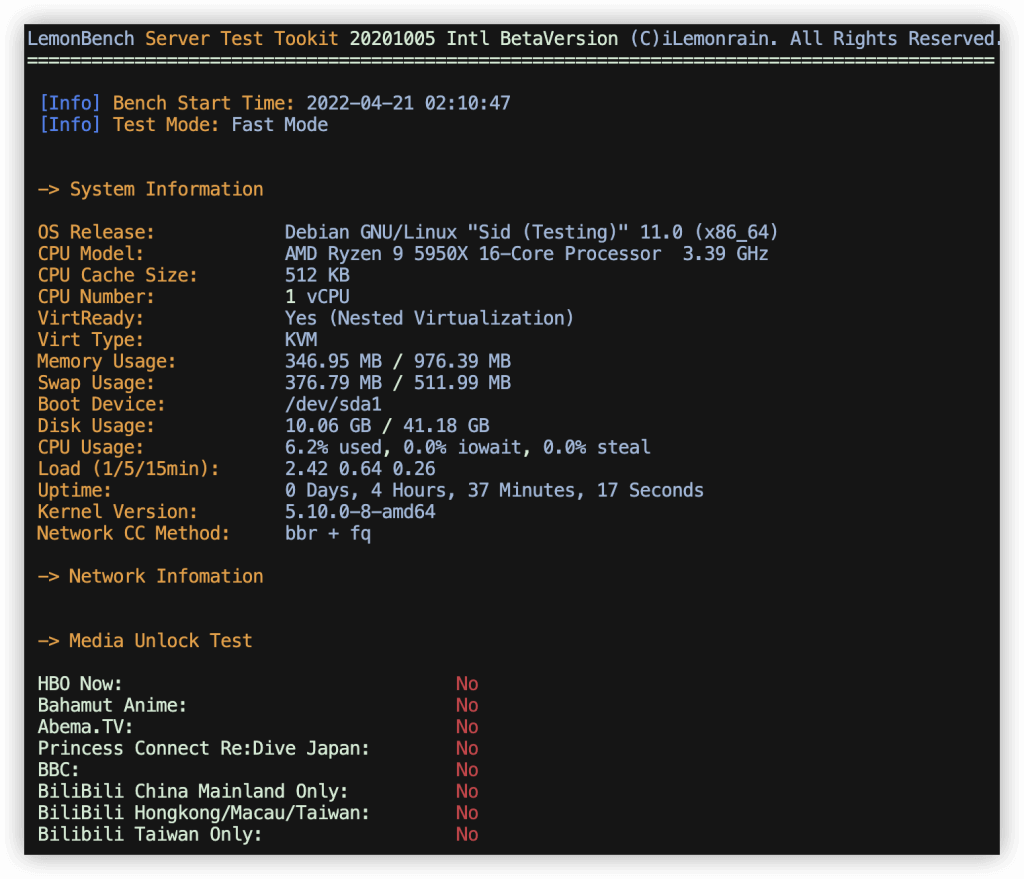Click the KVM virt type value
Image resolution: width=1024 pixels, height=879 pixels.
[301, 340]
